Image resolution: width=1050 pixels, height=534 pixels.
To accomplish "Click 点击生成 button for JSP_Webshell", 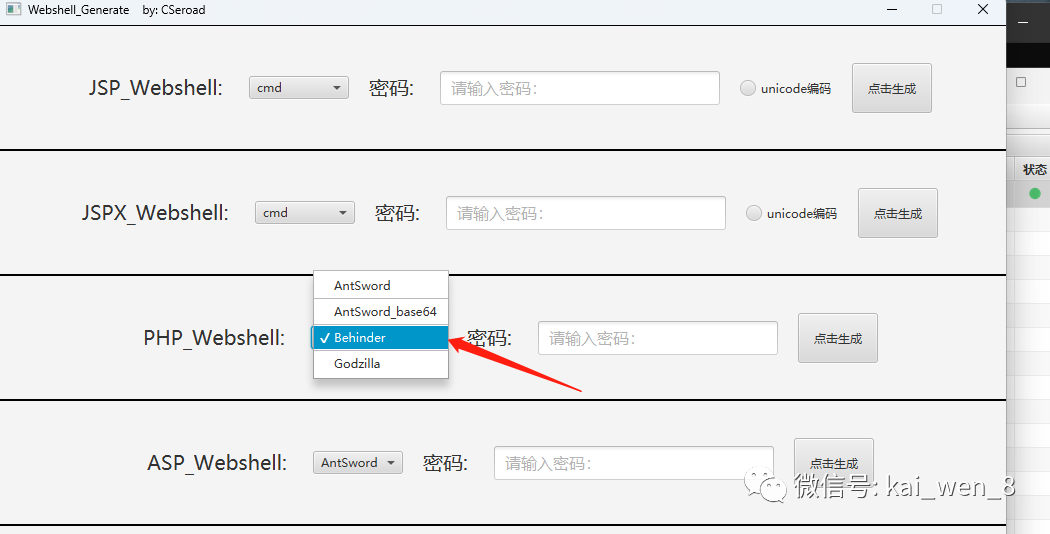I will [891, 88].
